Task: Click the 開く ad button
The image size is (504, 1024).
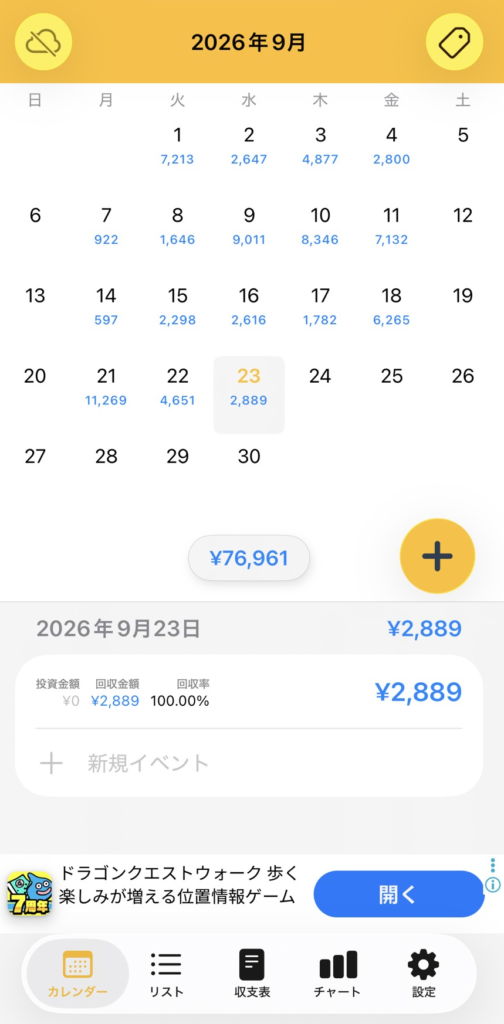Action: [x=399, y=894]
